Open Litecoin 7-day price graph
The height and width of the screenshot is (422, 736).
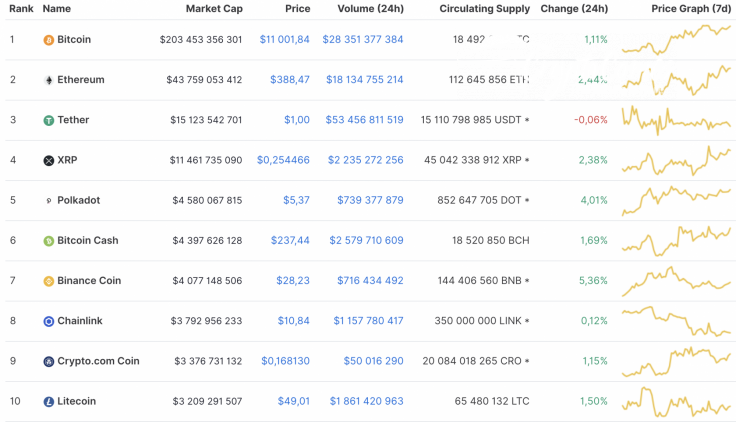point(676,402)
